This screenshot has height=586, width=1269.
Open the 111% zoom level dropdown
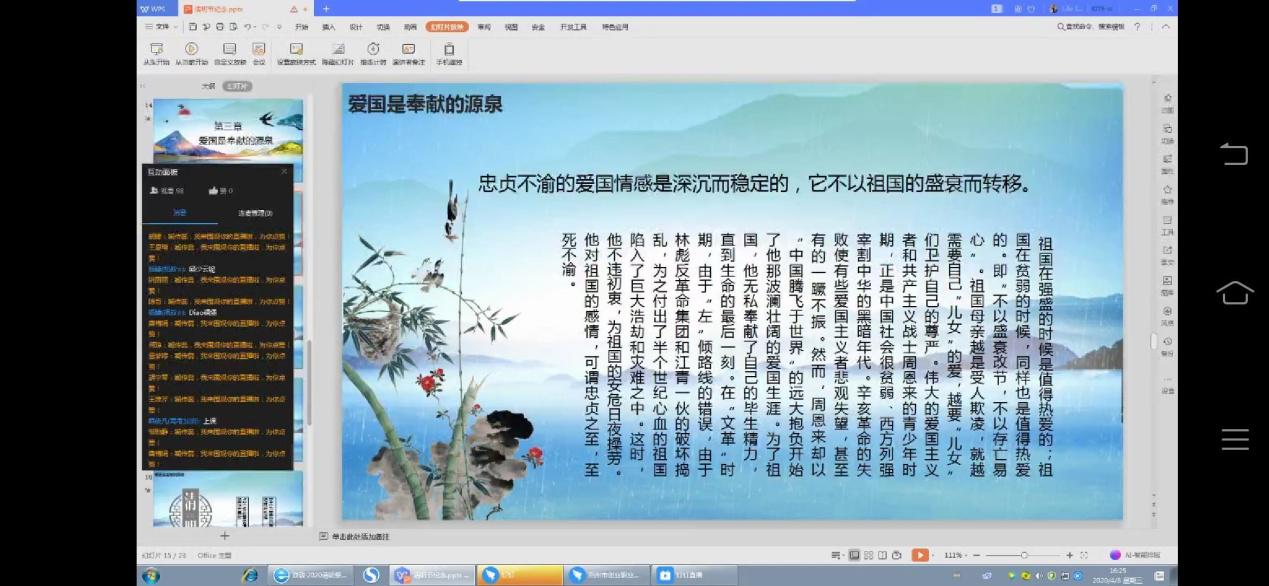pyautogui.click(x=955, y=555)
